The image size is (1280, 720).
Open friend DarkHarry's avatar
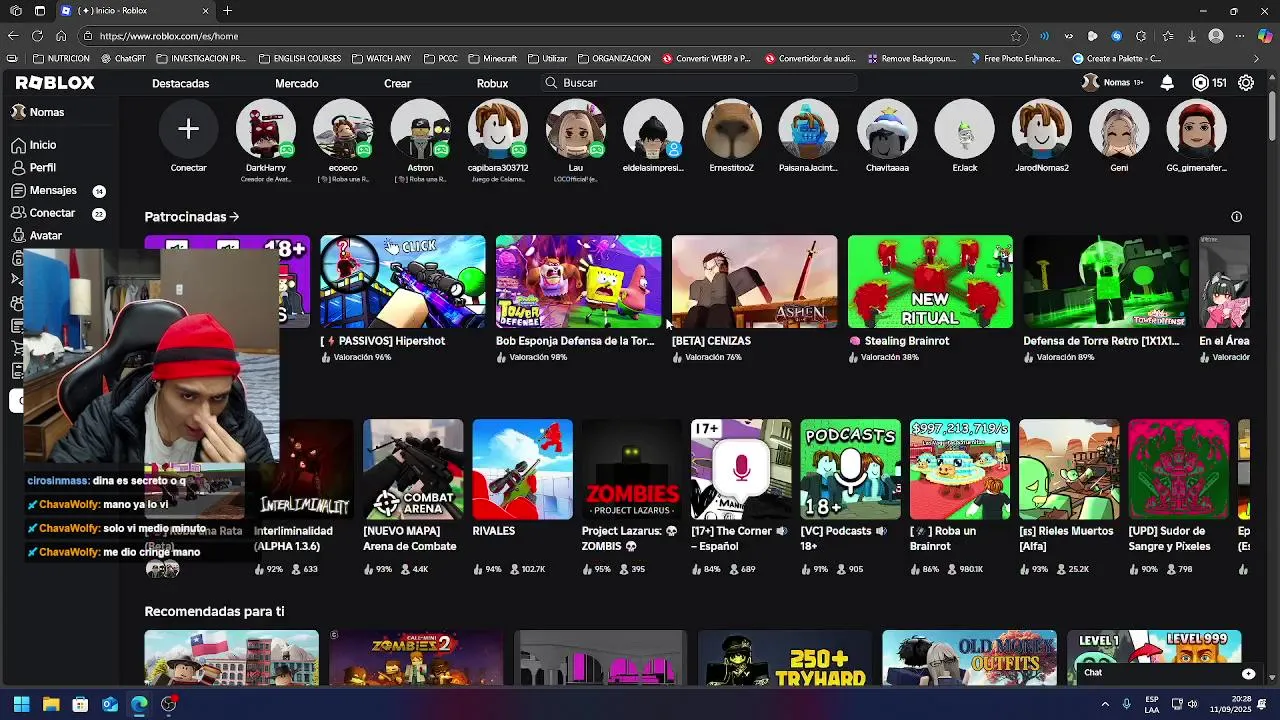coord(266,129)
